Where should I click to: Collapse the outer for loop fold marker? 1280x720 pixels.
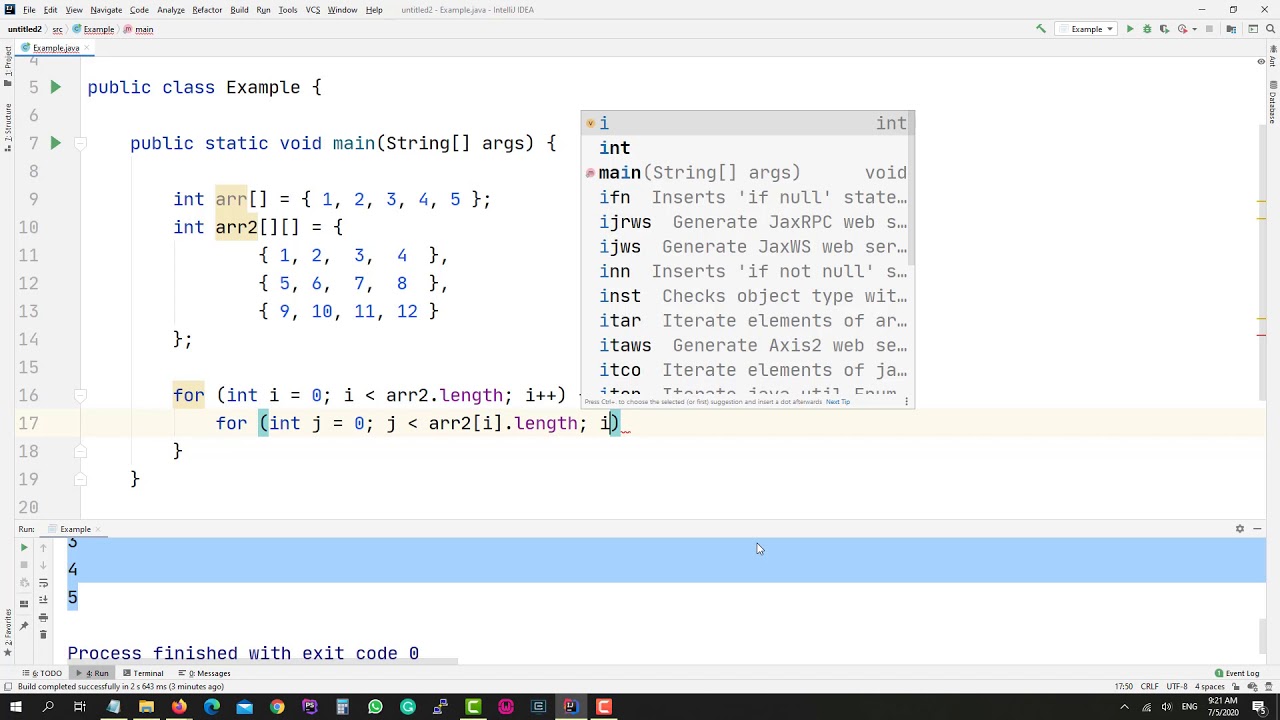click(81, 396)
